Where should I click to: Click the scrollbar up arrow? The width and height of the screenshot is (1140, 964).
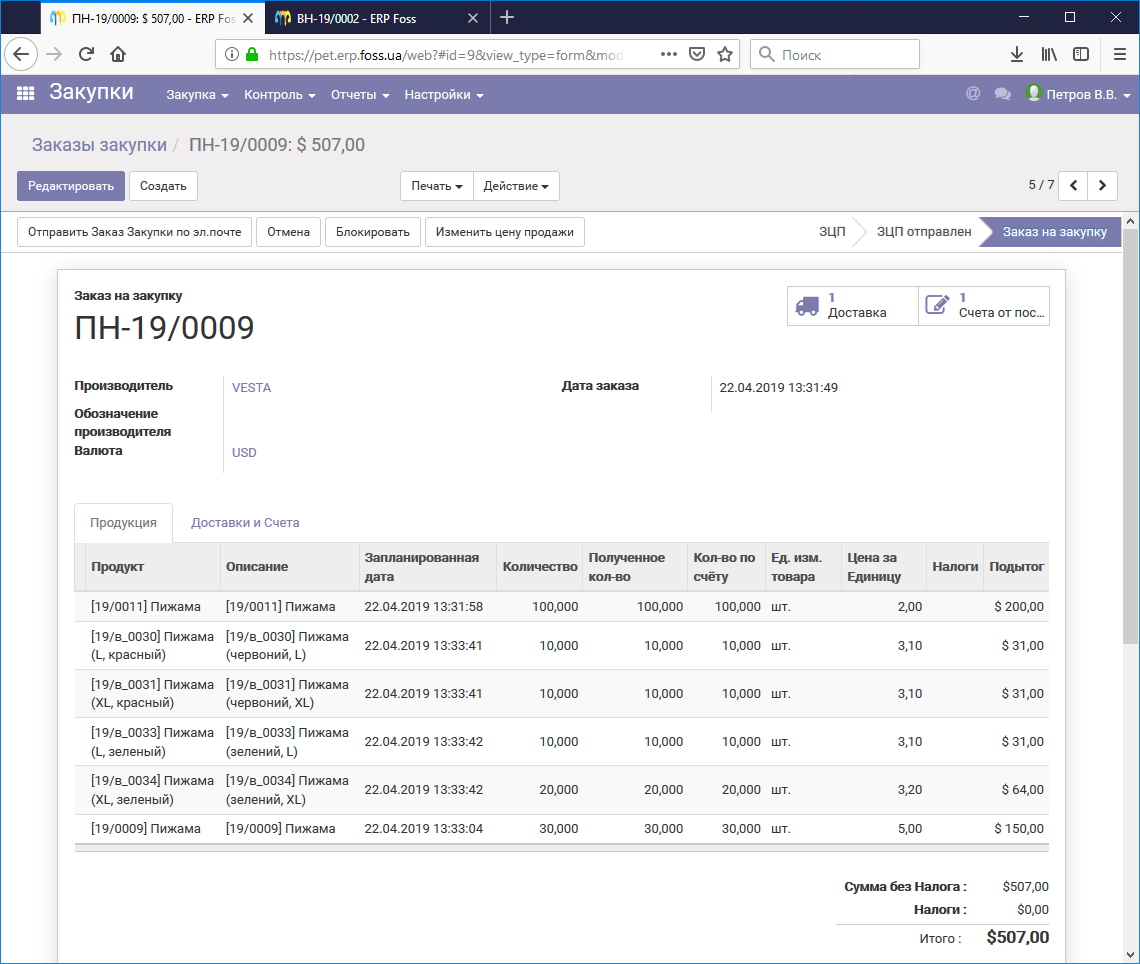click(1130, 221)
